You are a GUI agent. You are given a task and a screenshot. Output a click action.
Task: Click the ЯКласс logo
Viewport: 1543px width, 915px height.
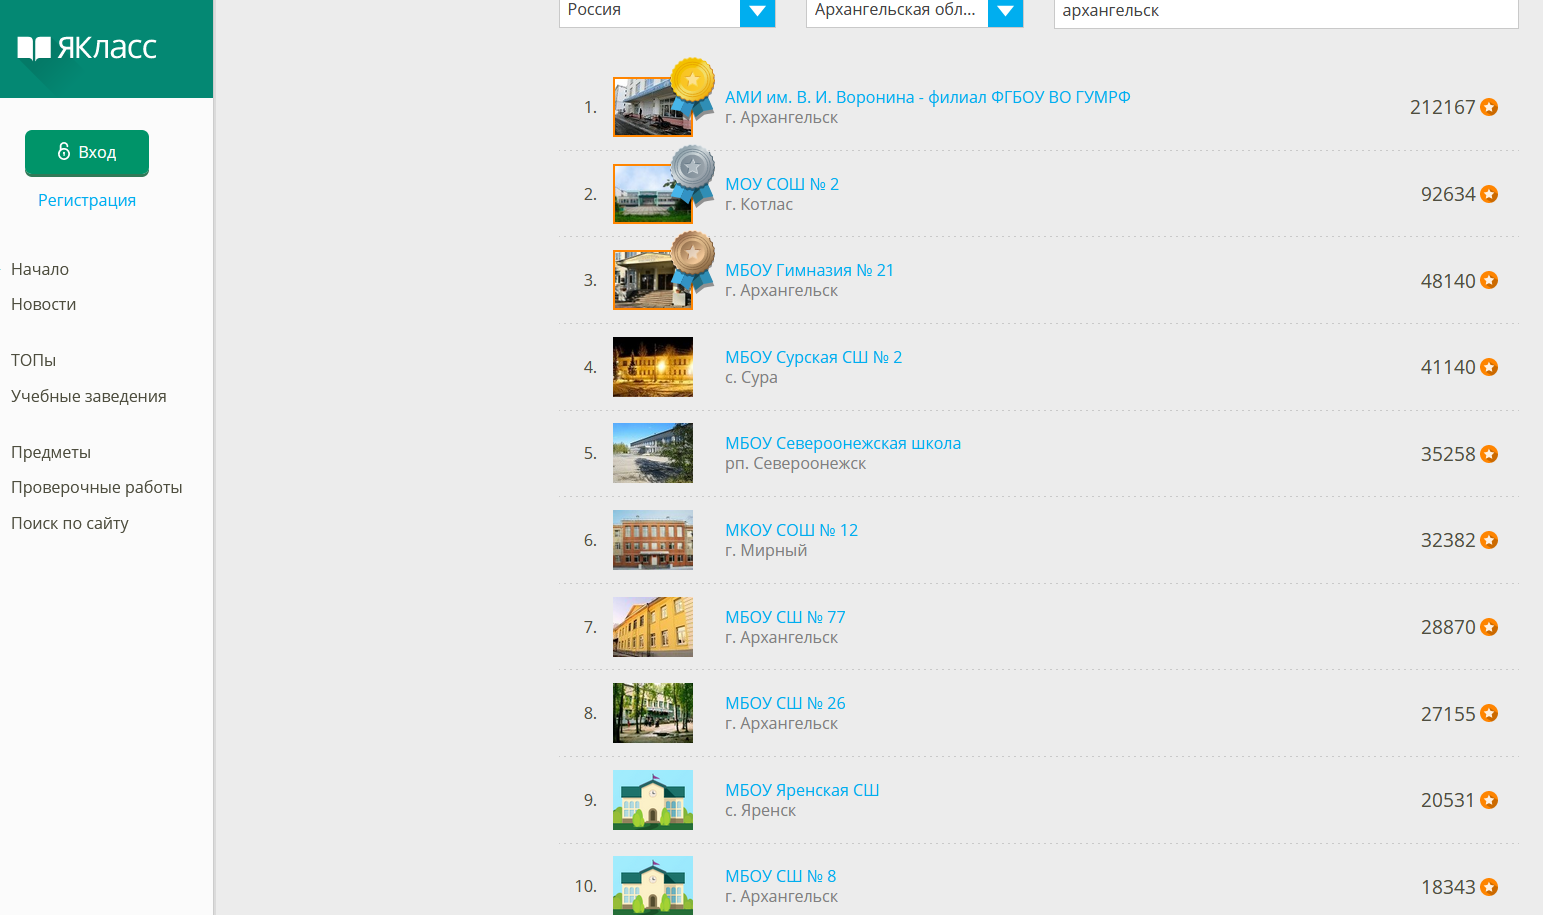pos(88,47)
